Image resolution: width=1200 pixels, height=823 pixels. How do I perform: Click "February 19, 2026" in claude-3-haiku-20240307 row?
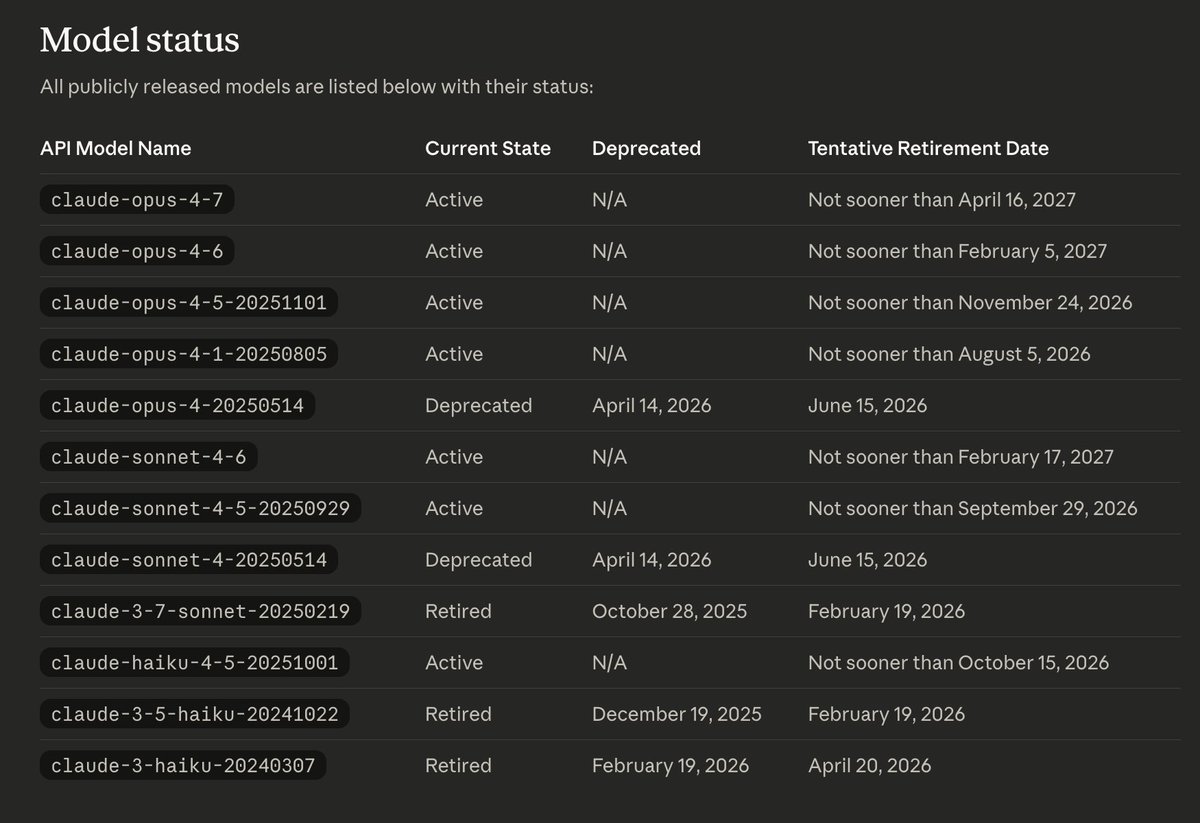[670, 766]
